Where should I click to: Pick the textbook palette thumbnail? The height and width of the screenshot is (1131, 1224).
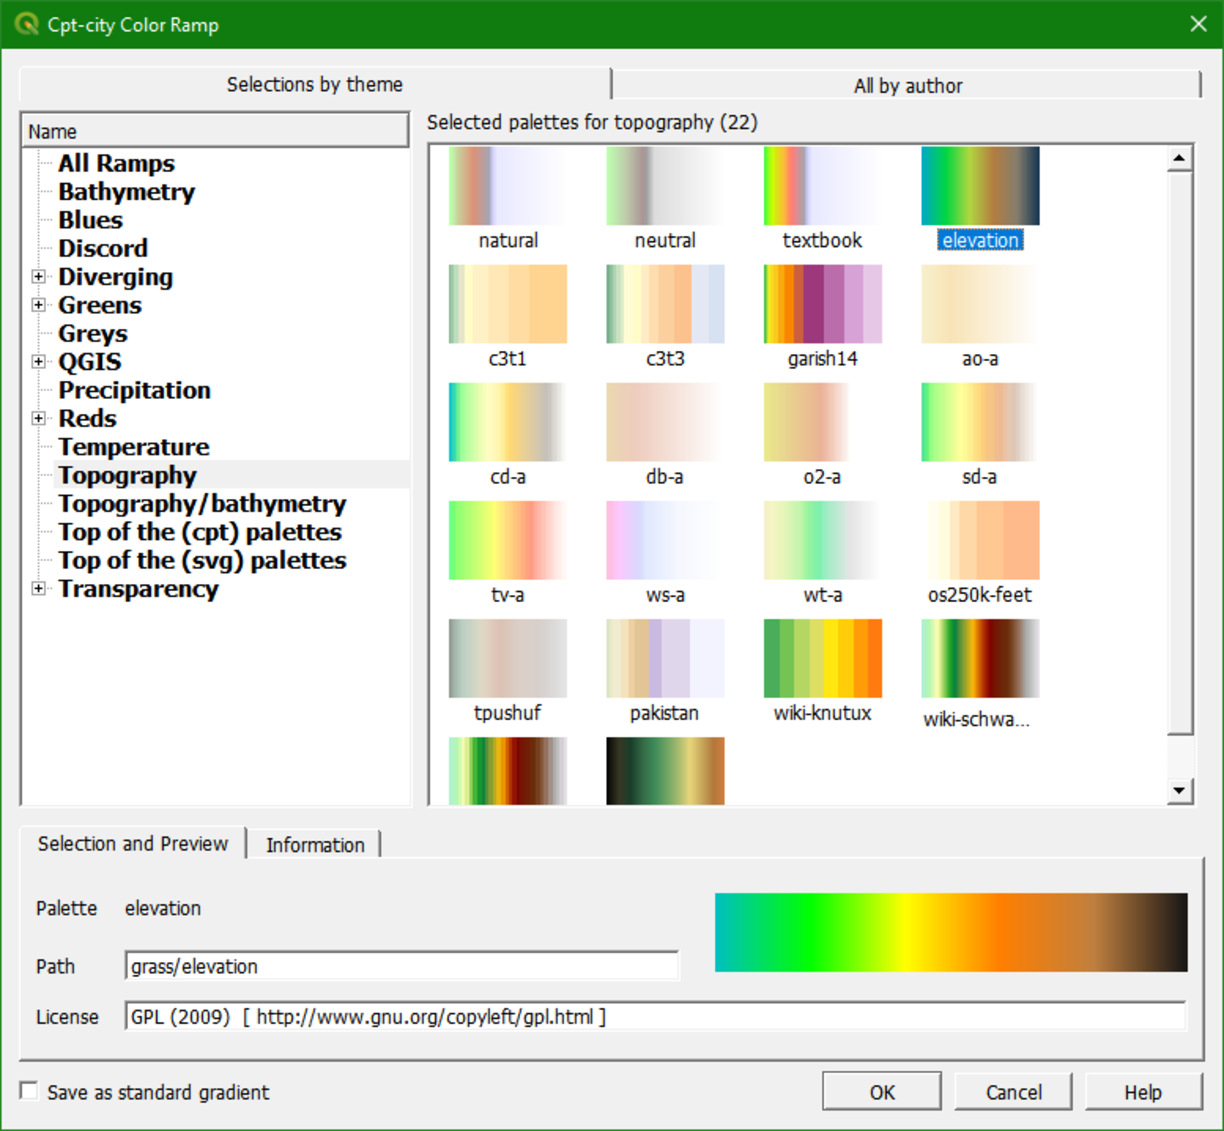822,186
